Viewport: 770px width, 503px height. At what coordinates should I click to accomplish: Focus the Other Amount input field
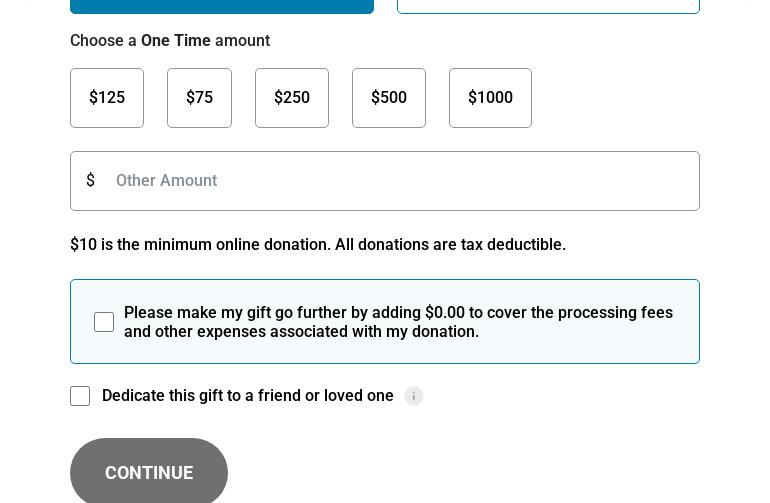385,181
